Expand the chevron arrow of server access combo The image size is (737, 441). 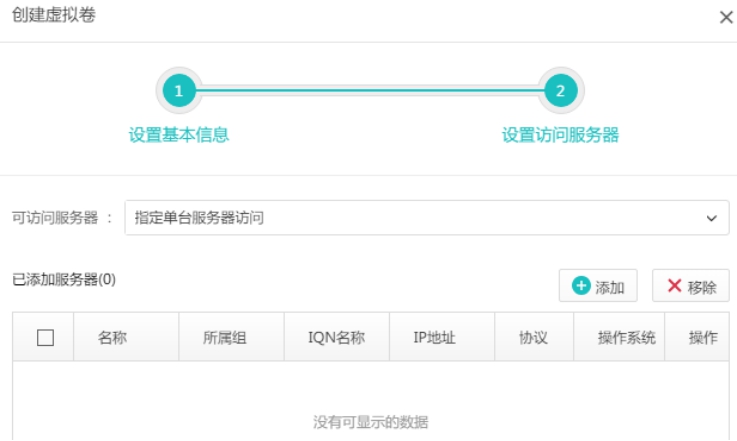pos(711,217)
